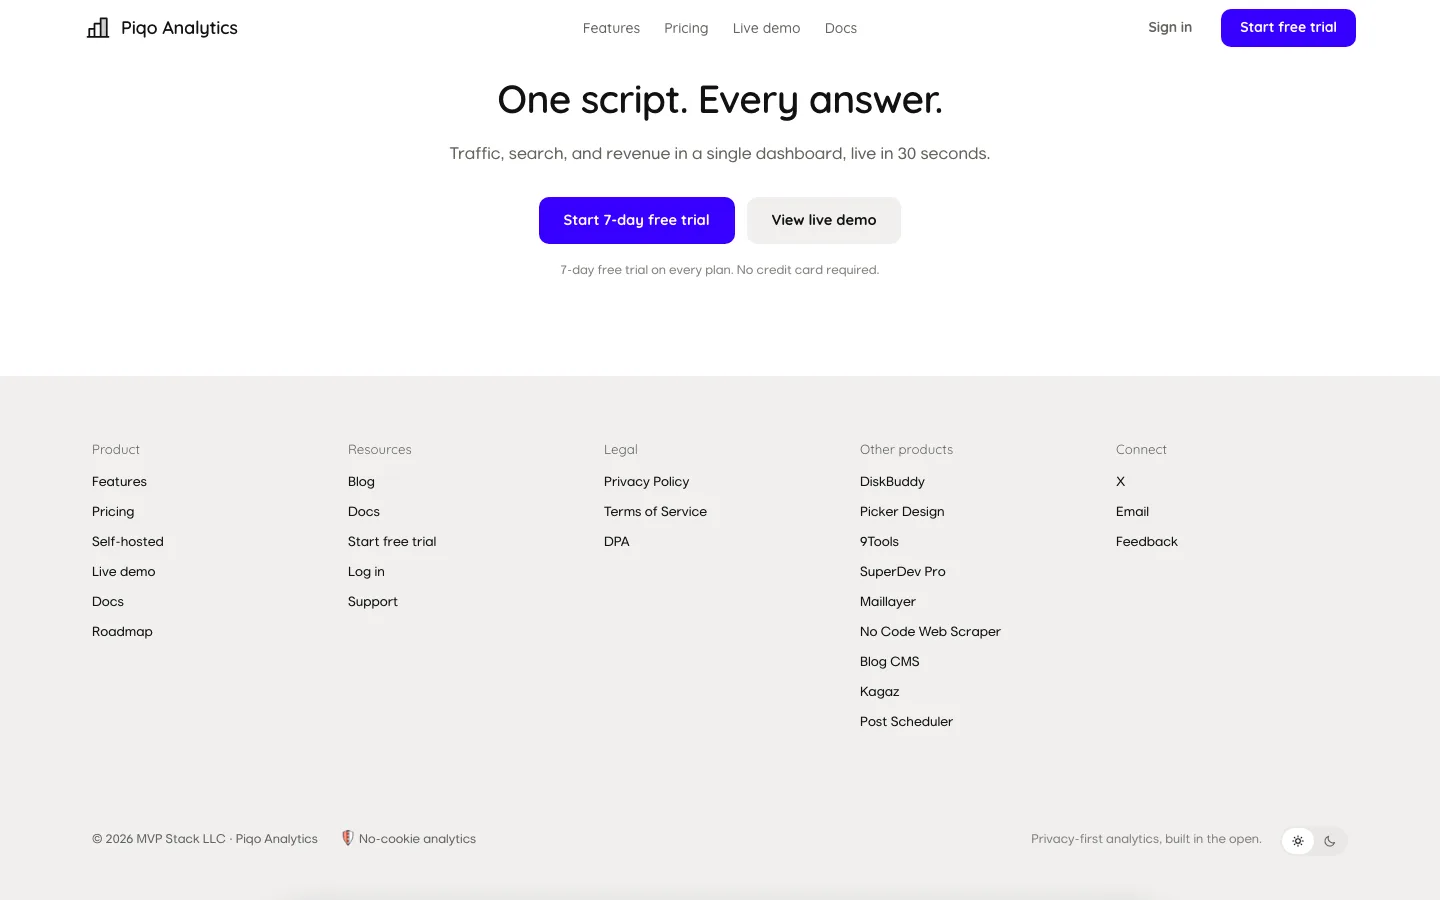The width and height of the screenshot is (1440, 900).
Task: Click the Piqo Analytics brand name in header
Action: [179, 28]
